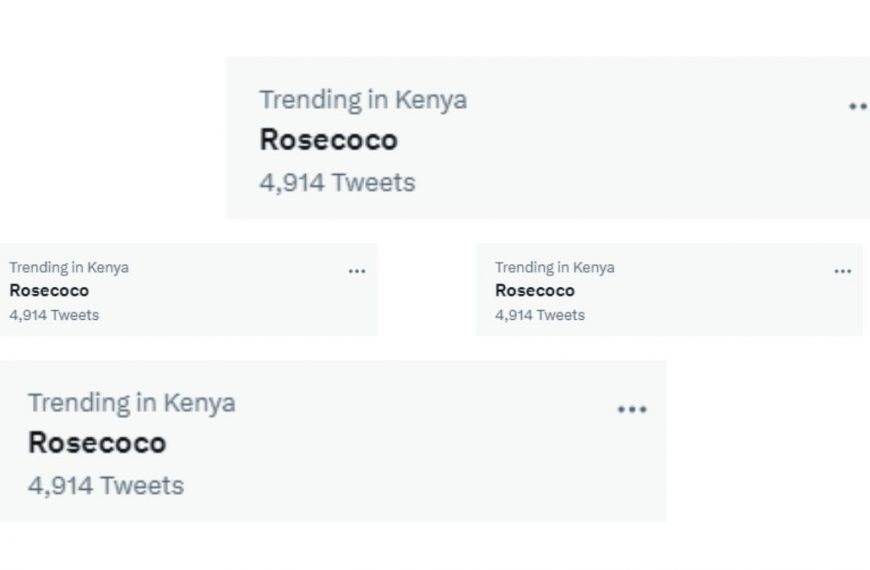This screenshot has height=570, width=870.
Task: Open the Rosecoco trend in the small right card
Action: [535, 291]
